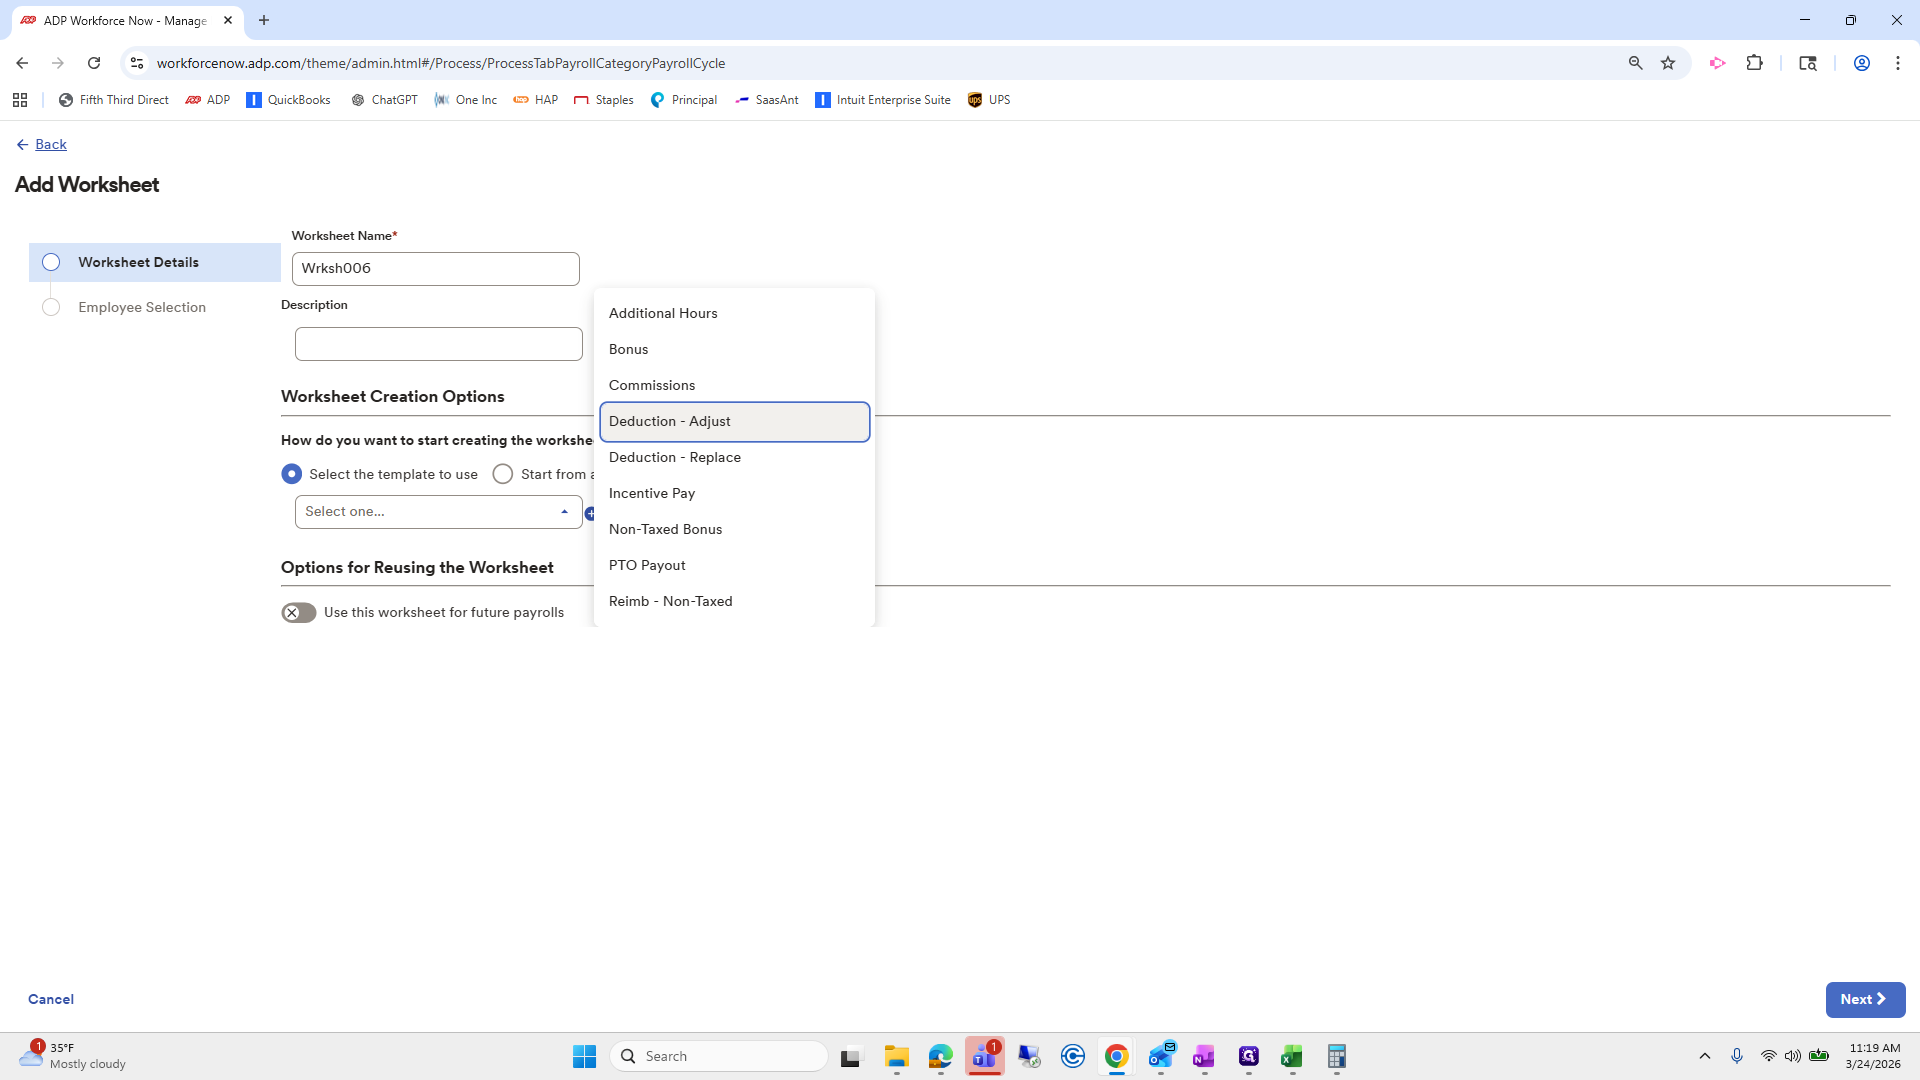Viewport: 1920px width, 1080px height.
Task: Switch to the Employee Selection step
Action: tap(142, 307)
